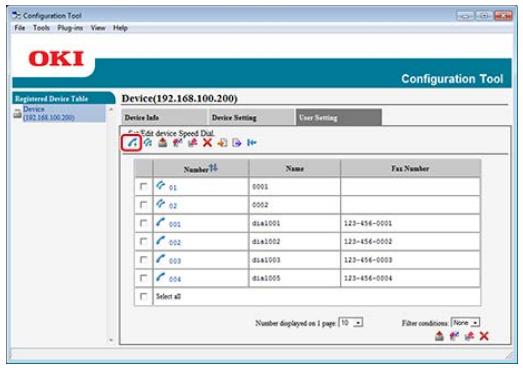Click the Name column header

click(295, 168)
